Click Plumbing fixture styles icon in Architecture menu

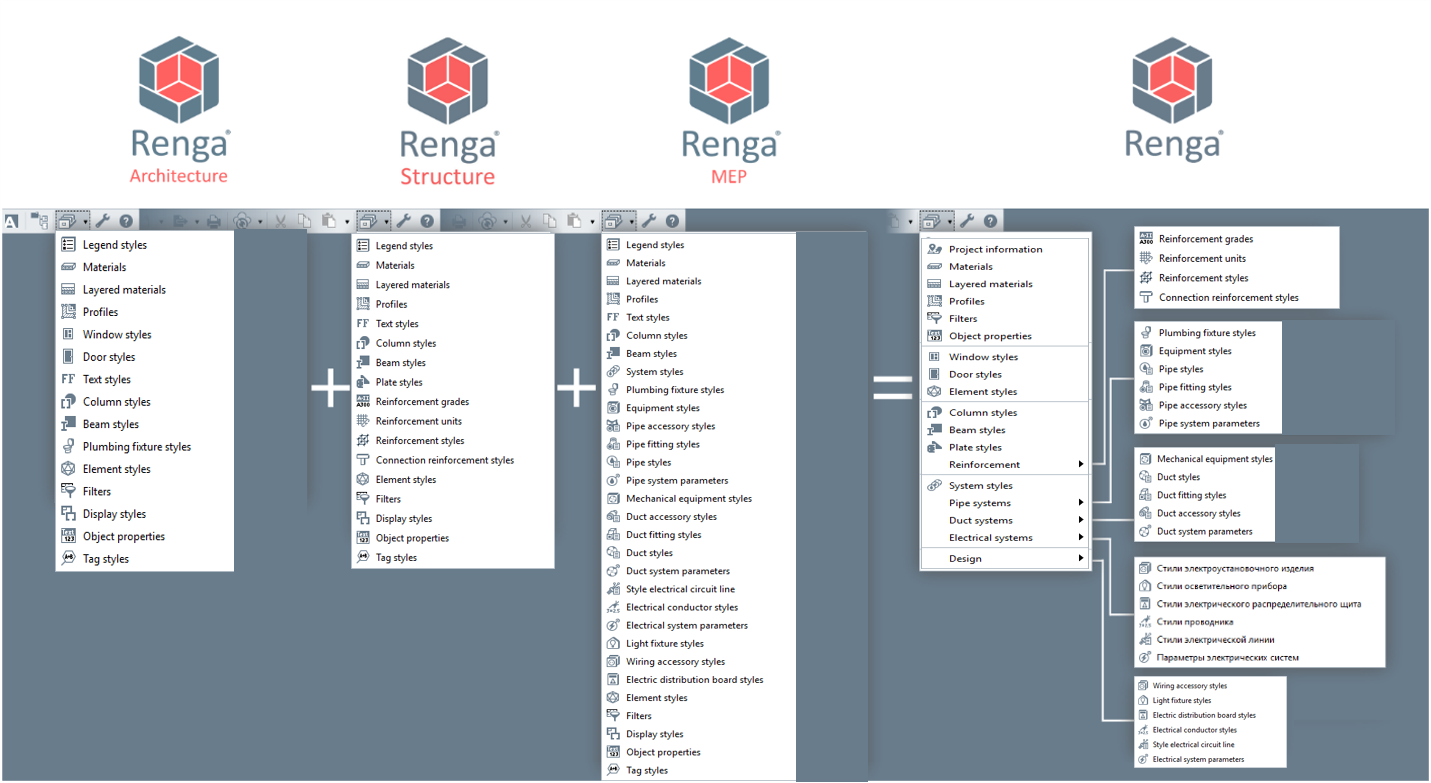[x=68, y=447]
